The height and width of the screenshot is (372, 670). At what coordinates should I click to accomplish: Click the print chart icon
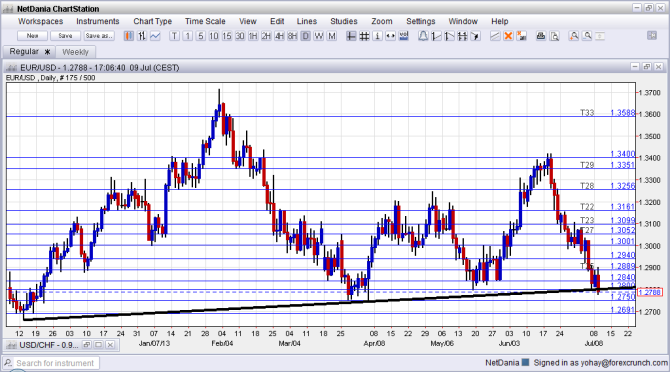click(x=541, y=36)
